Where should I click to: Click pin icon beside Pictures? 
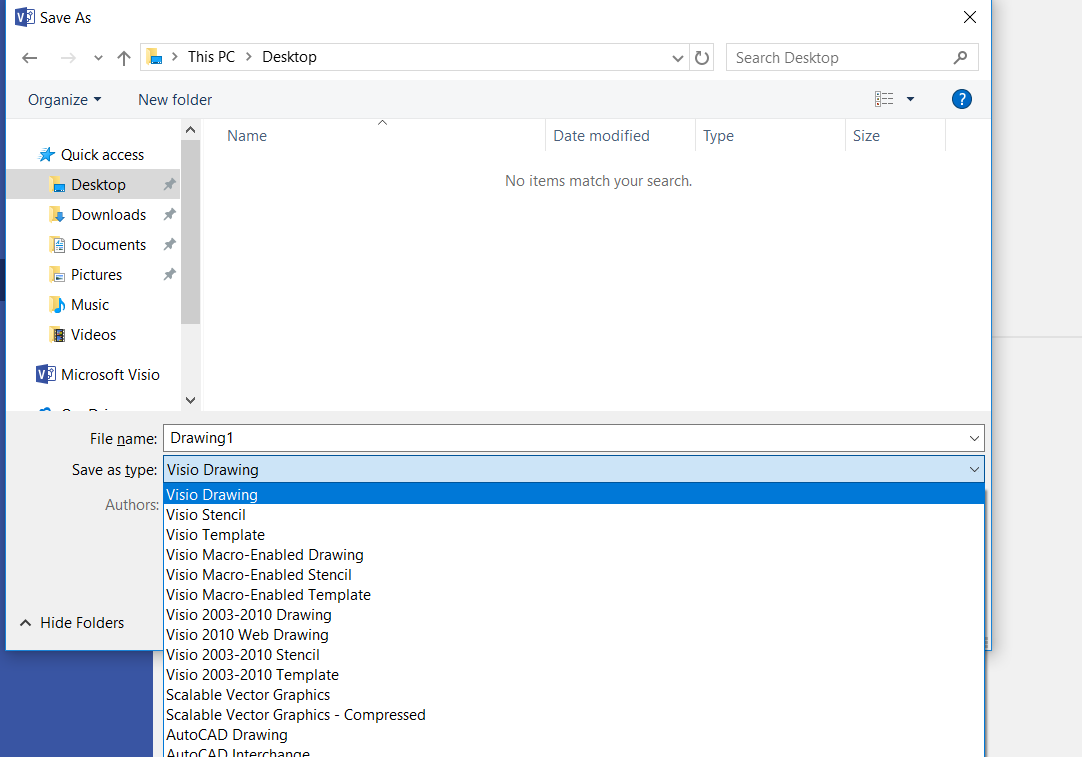[169, 275]
